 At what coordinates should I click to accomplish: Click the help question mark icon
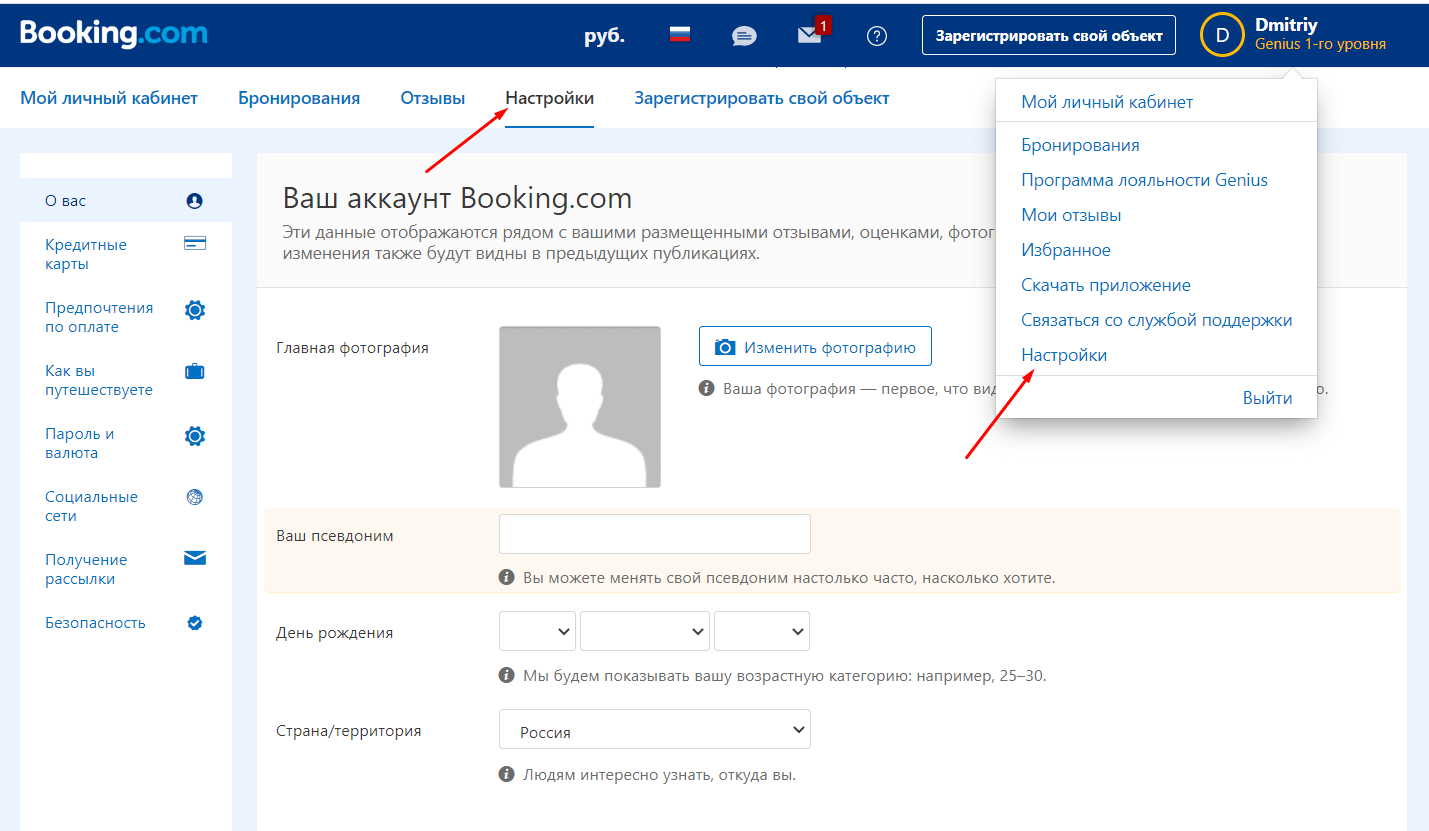point(877,36)
